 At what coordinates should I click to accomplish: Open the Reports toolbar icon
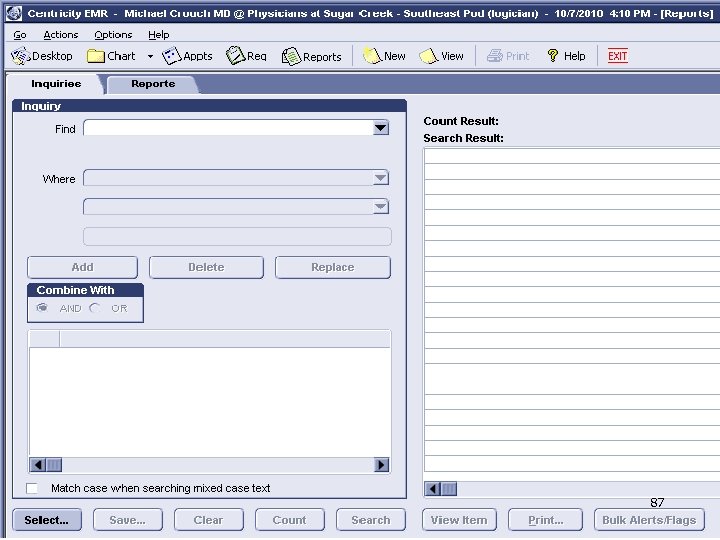click(x=291, y=56)
